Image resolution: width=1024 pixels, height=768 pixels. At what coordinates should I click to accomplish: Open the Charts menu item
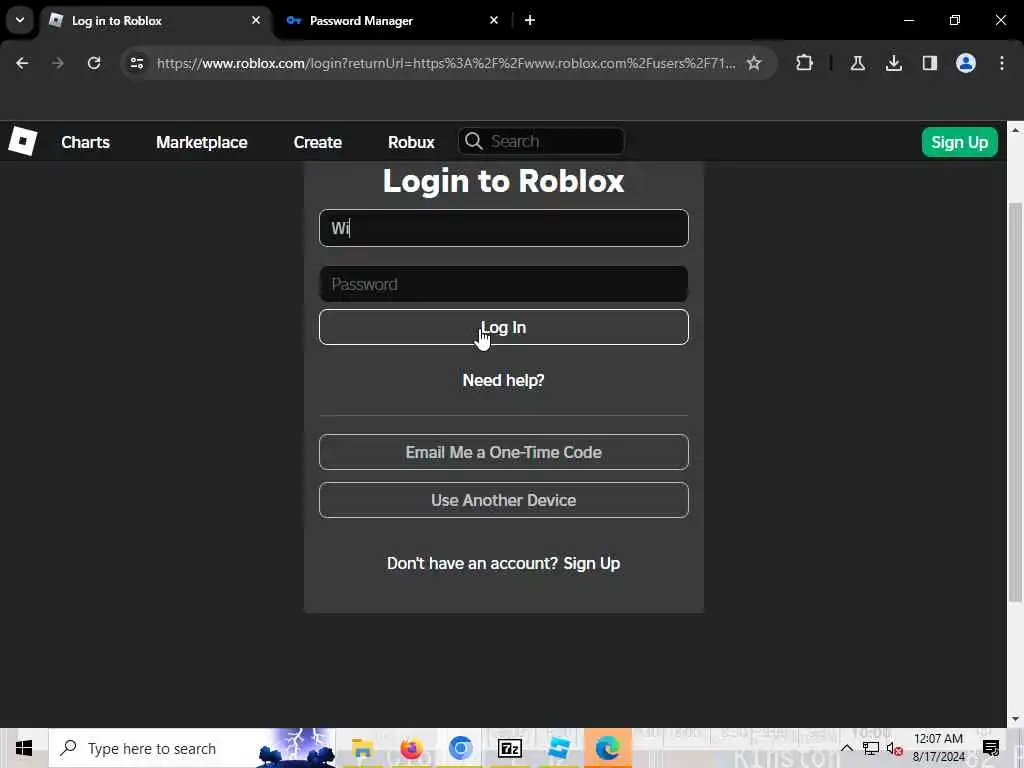86,142
